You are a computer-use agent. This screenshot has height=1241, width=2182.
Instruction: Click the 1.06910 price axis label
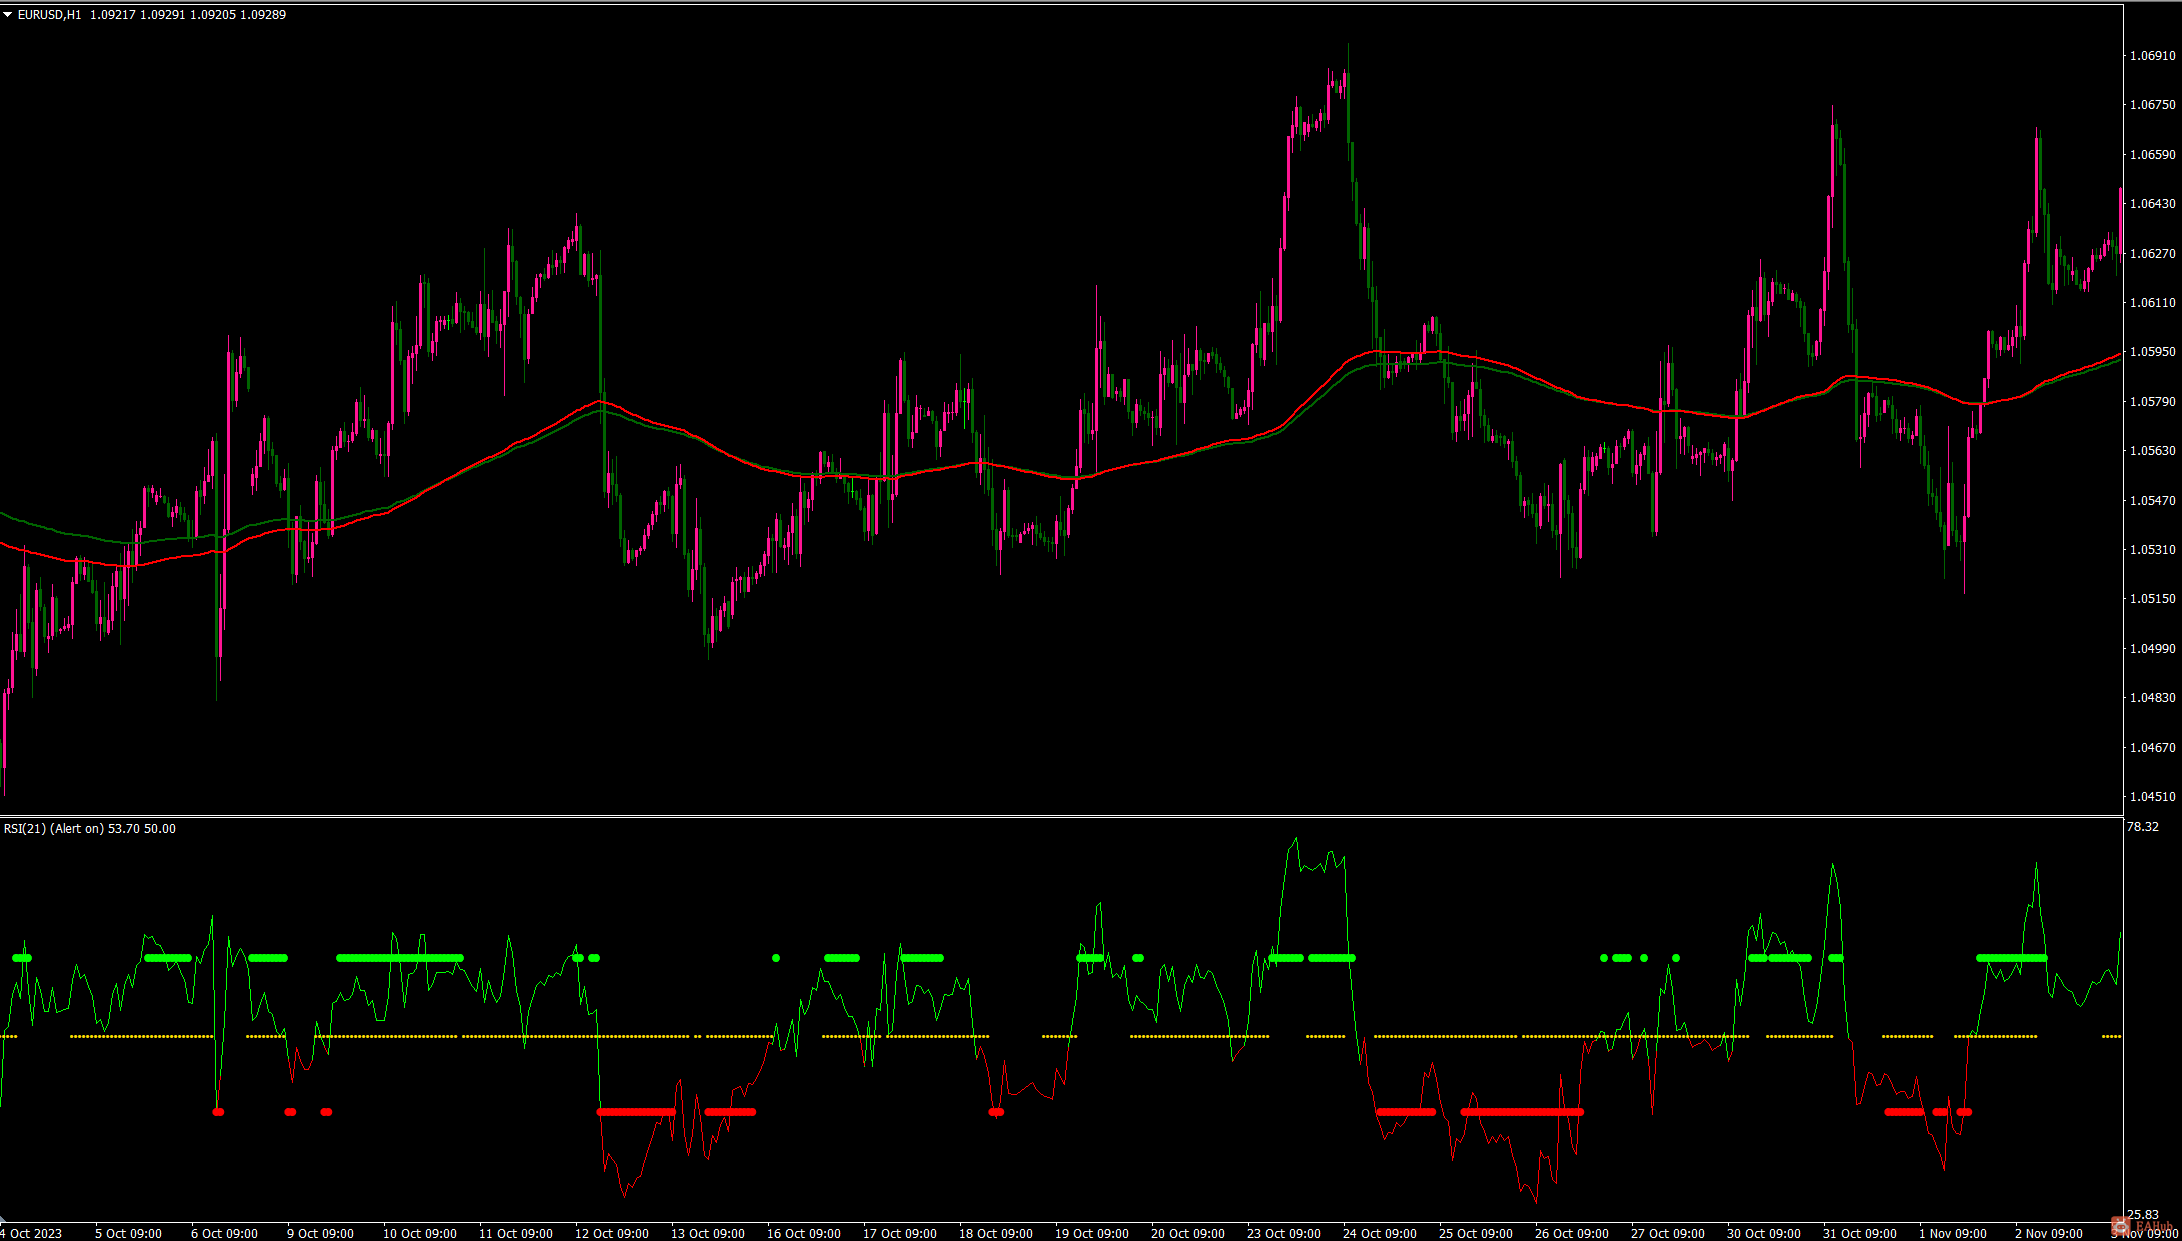(x=2152, y=56)
